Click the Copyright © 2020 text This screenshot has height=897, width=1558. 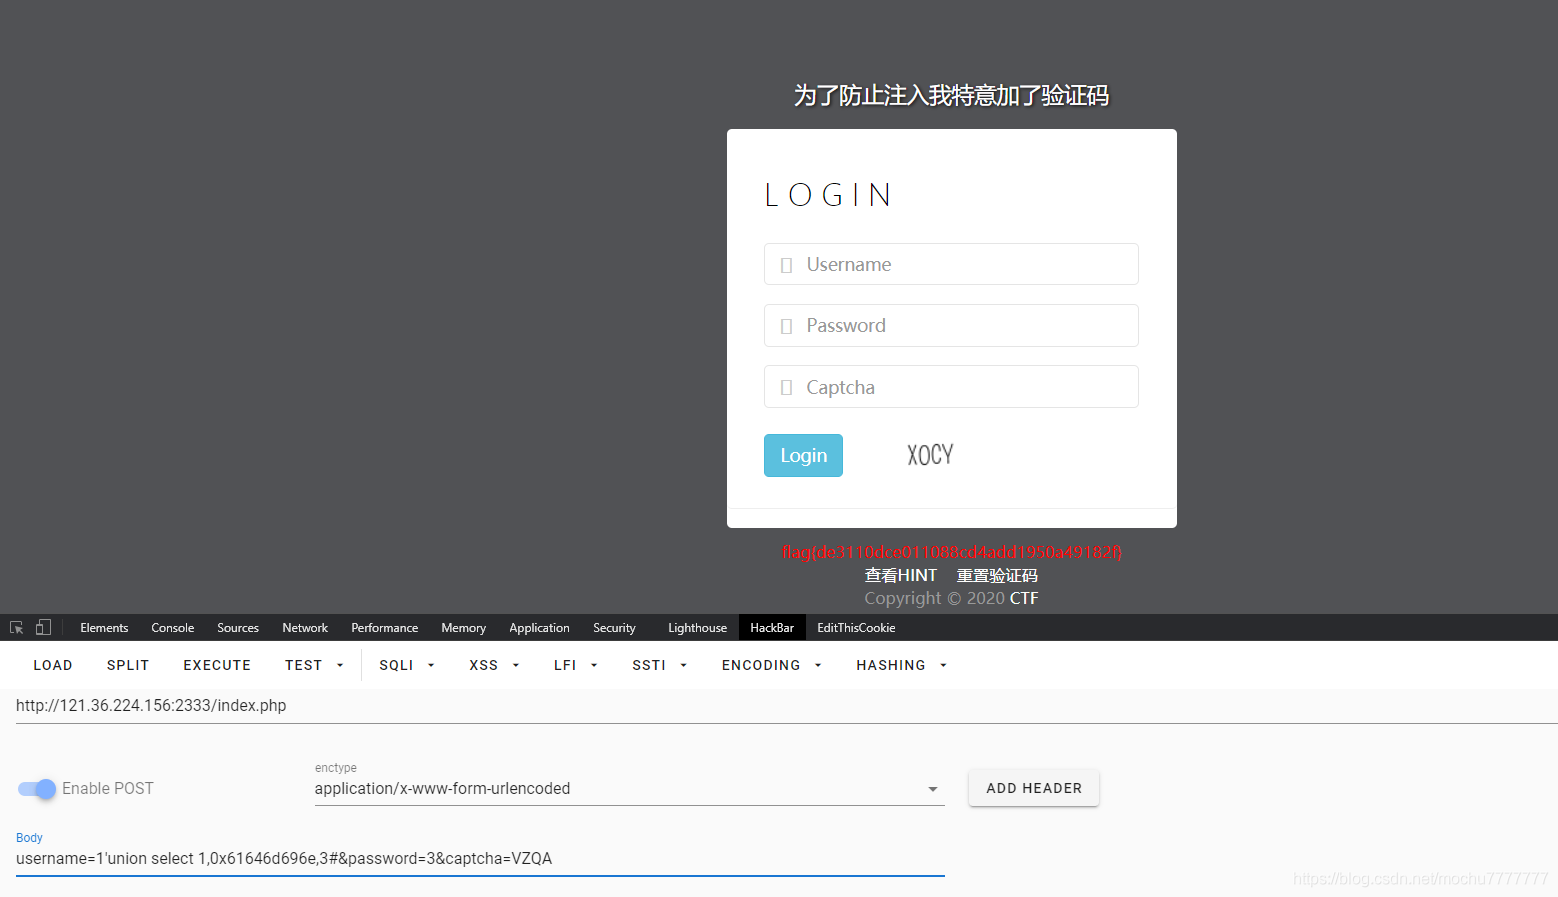[x=935, y=598]
